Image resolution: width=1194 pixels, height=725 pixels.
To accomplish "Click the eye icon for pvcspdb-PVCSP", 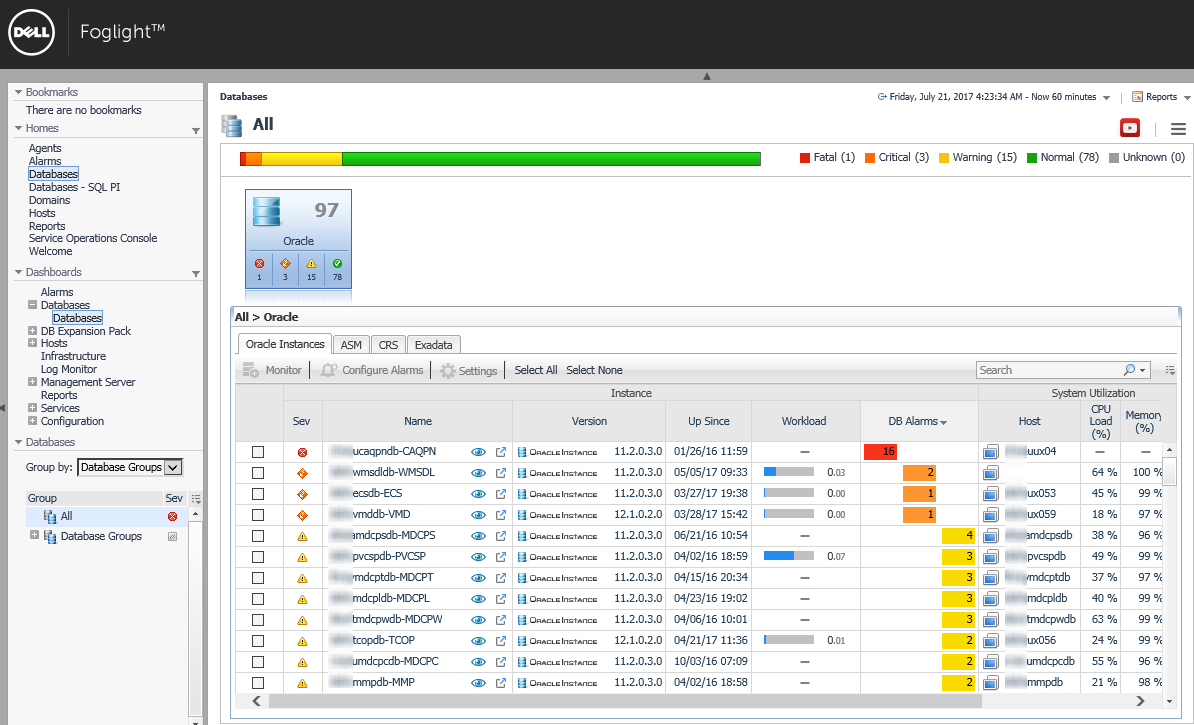I will click(x=478, y=557).
